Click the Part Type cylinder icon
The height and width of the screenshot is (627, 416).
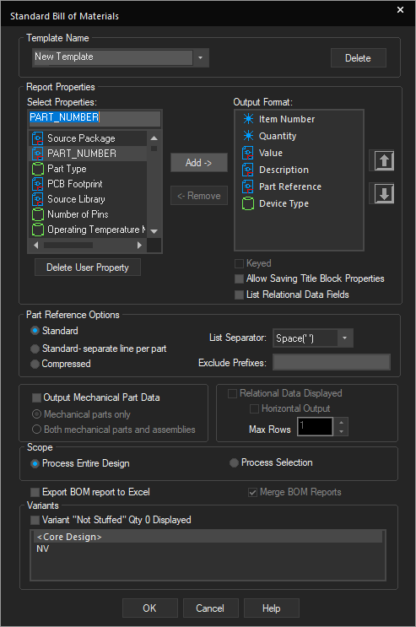tap(38, 169)
